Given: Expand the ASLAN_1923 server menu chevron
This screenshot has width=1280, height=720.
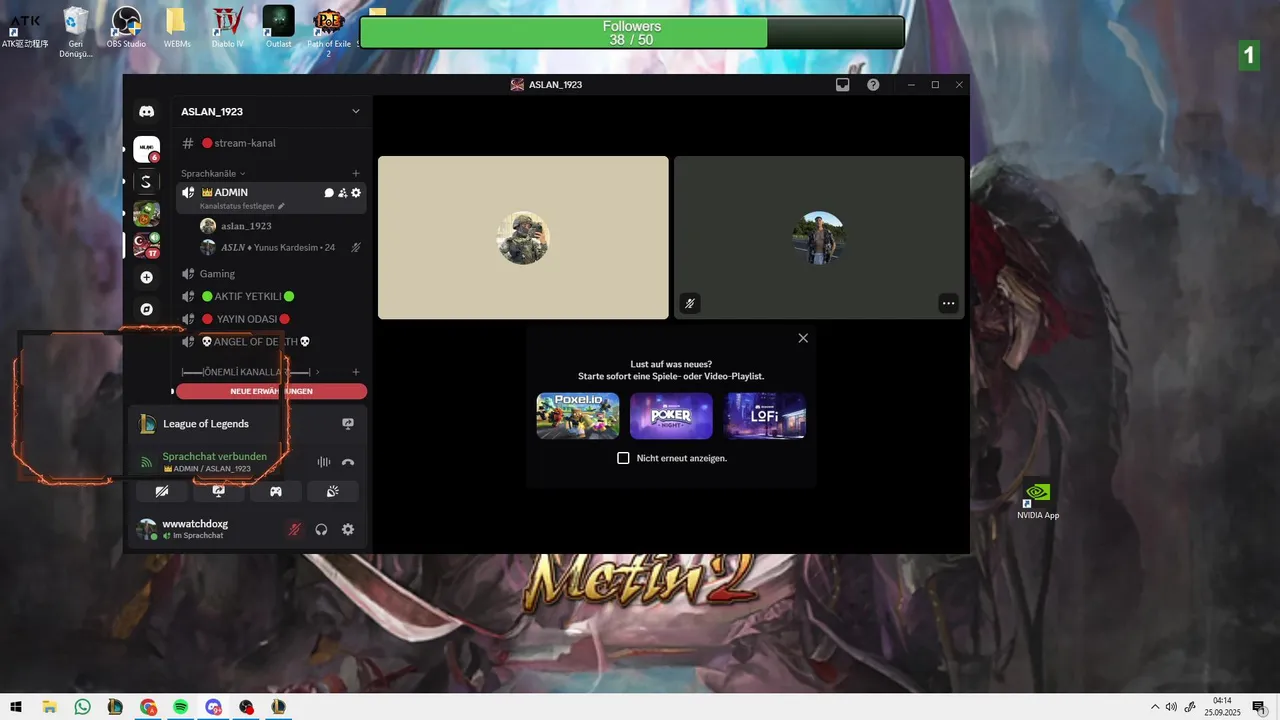Looking at the screenshot, I should tap(355, 111).
